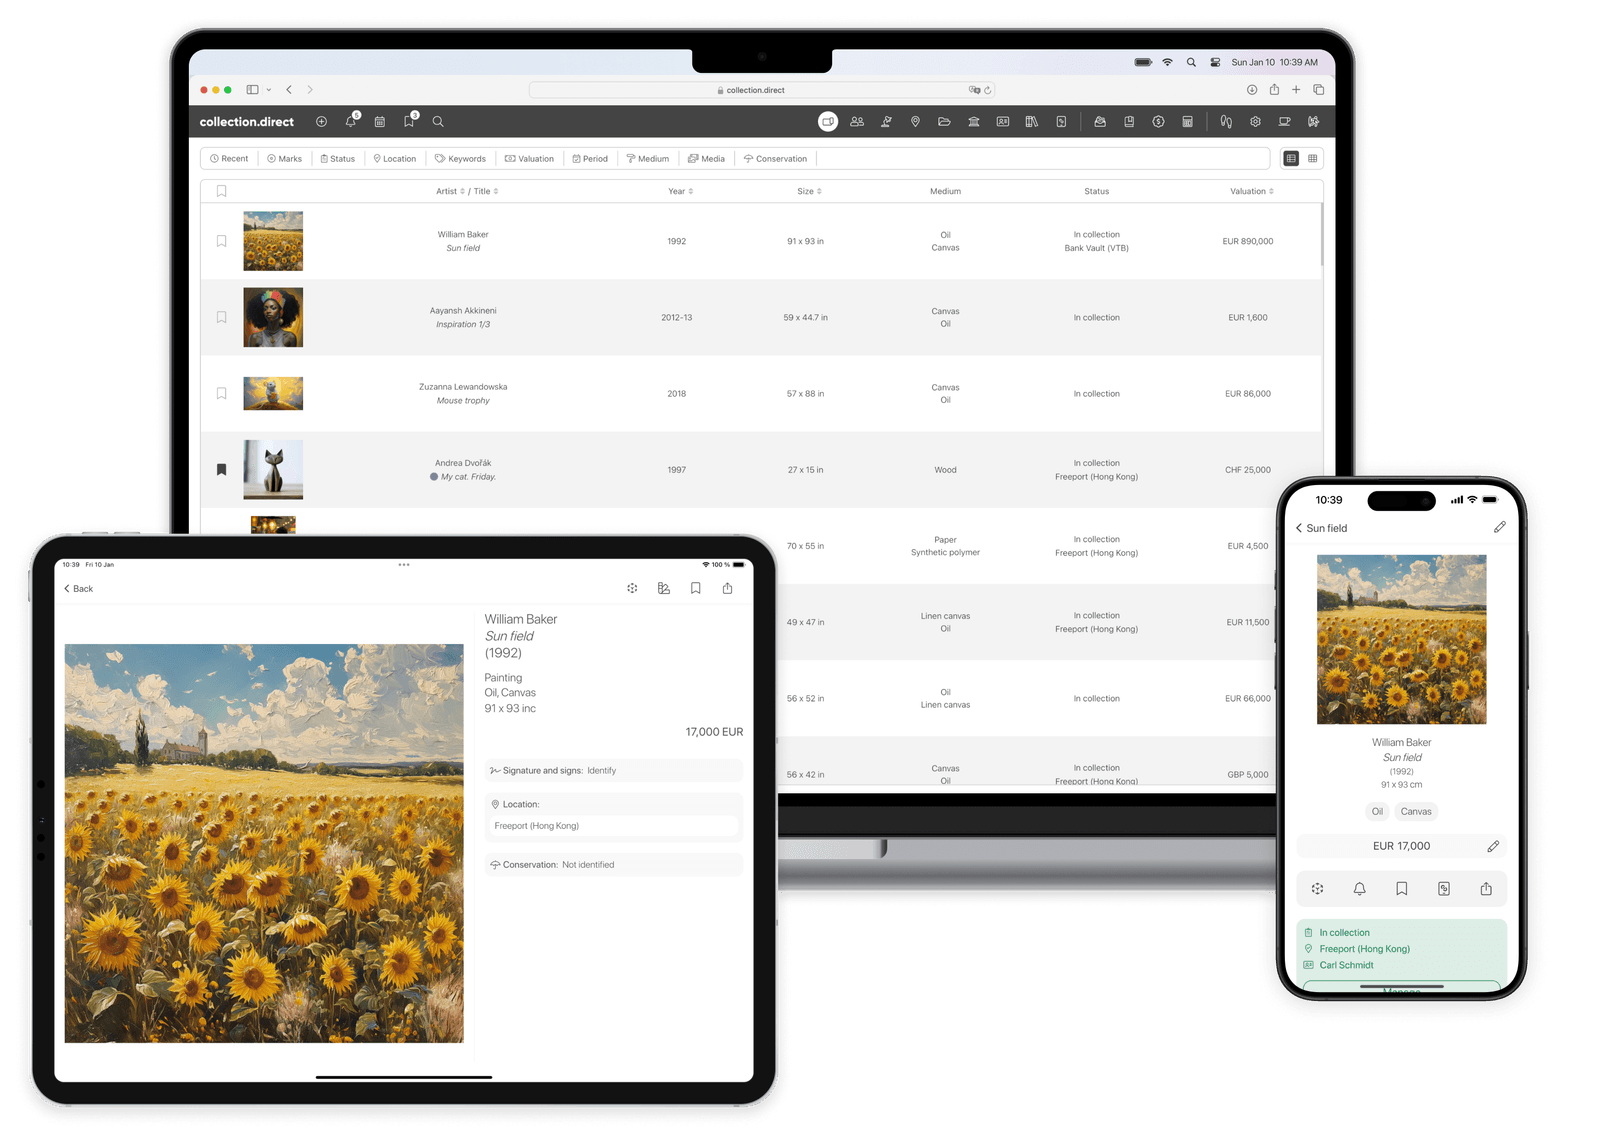Tap the pencil edit icon beside EUR 17,000
This screenshot has width=1600, height=1138.
click(1493, 846)
